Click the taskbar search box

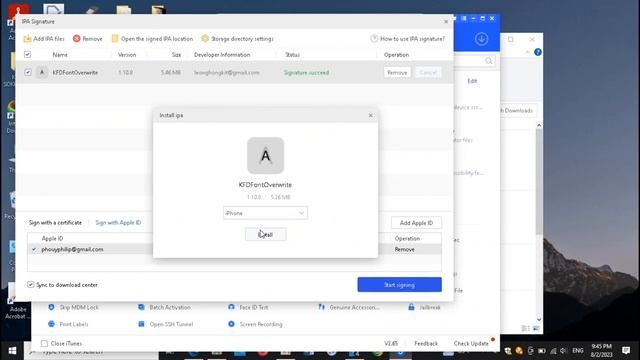[x=91, y=351]
